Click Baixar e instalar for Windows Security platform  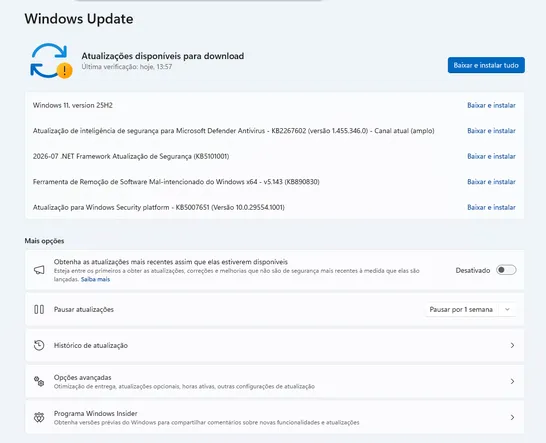pyautogui.click(x=491, y=207)
